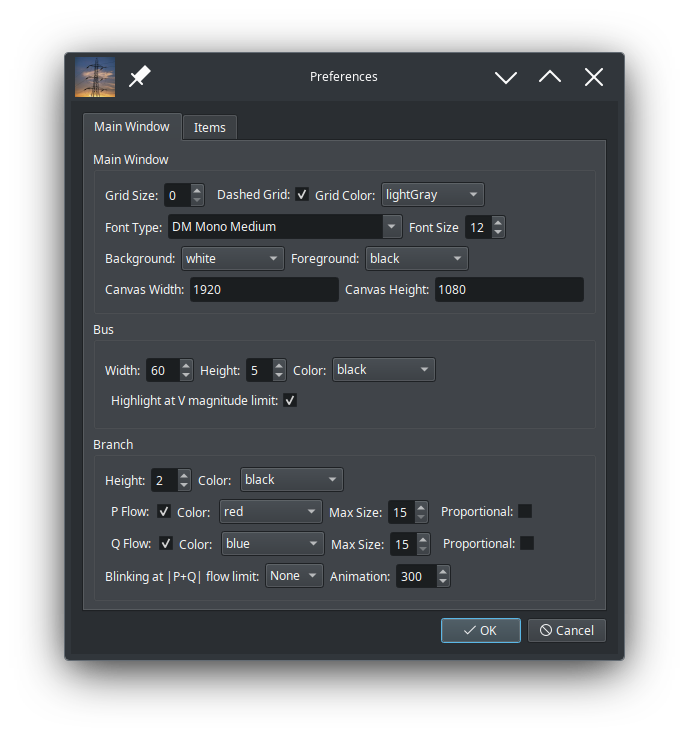Toggle the Dashed Grid checkbox
The height and width of the screenshot is (737, 689).
[x=302, y=195]
